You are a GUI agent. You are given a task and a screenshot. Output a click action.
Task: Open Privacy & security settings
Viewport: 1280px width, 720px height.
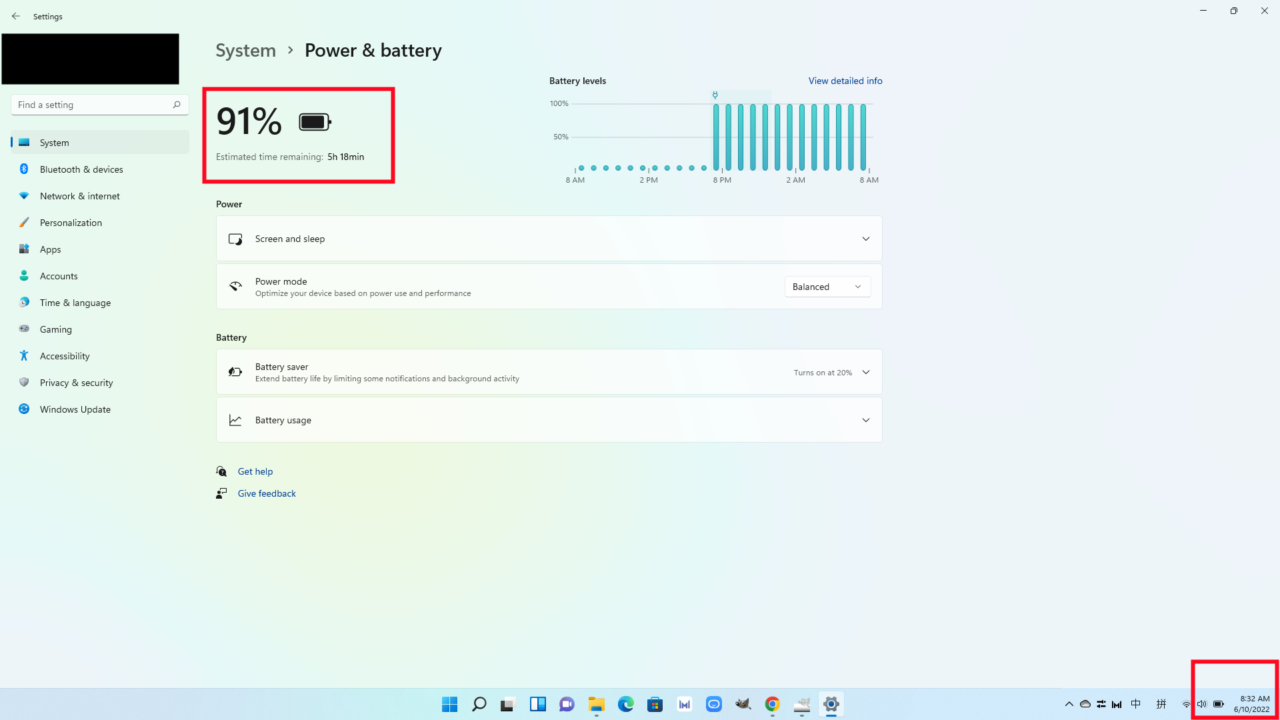(x=100, y=383)
